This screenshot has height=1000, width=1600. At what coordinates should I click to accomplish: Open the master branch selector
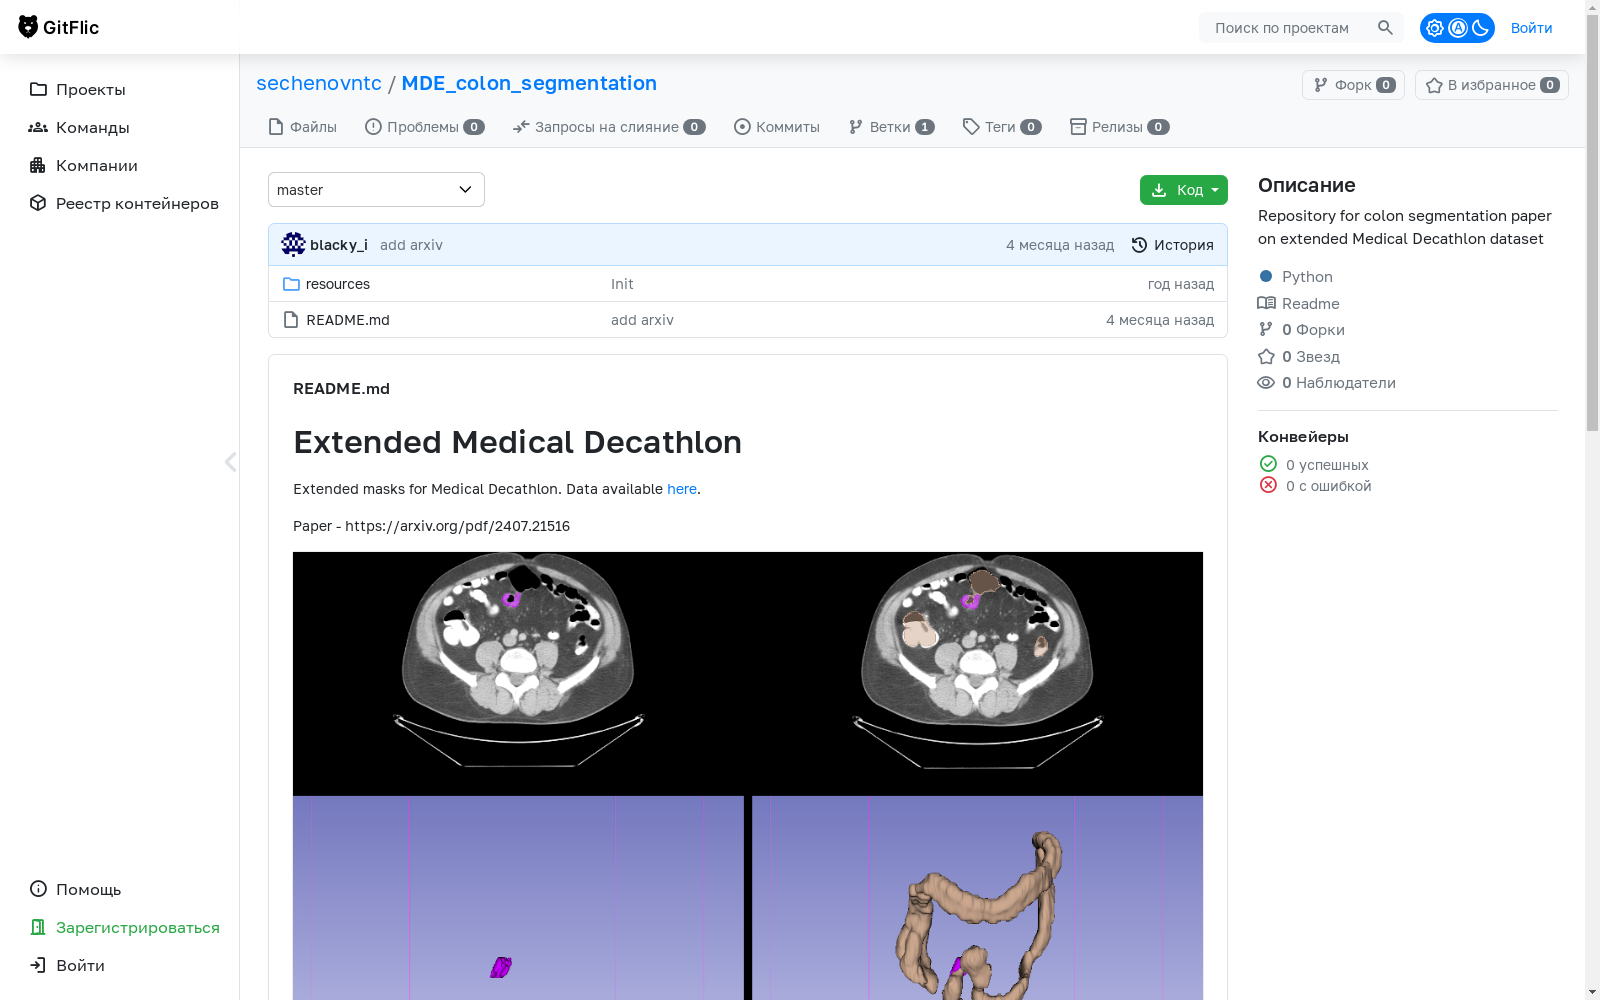[376, 189]
